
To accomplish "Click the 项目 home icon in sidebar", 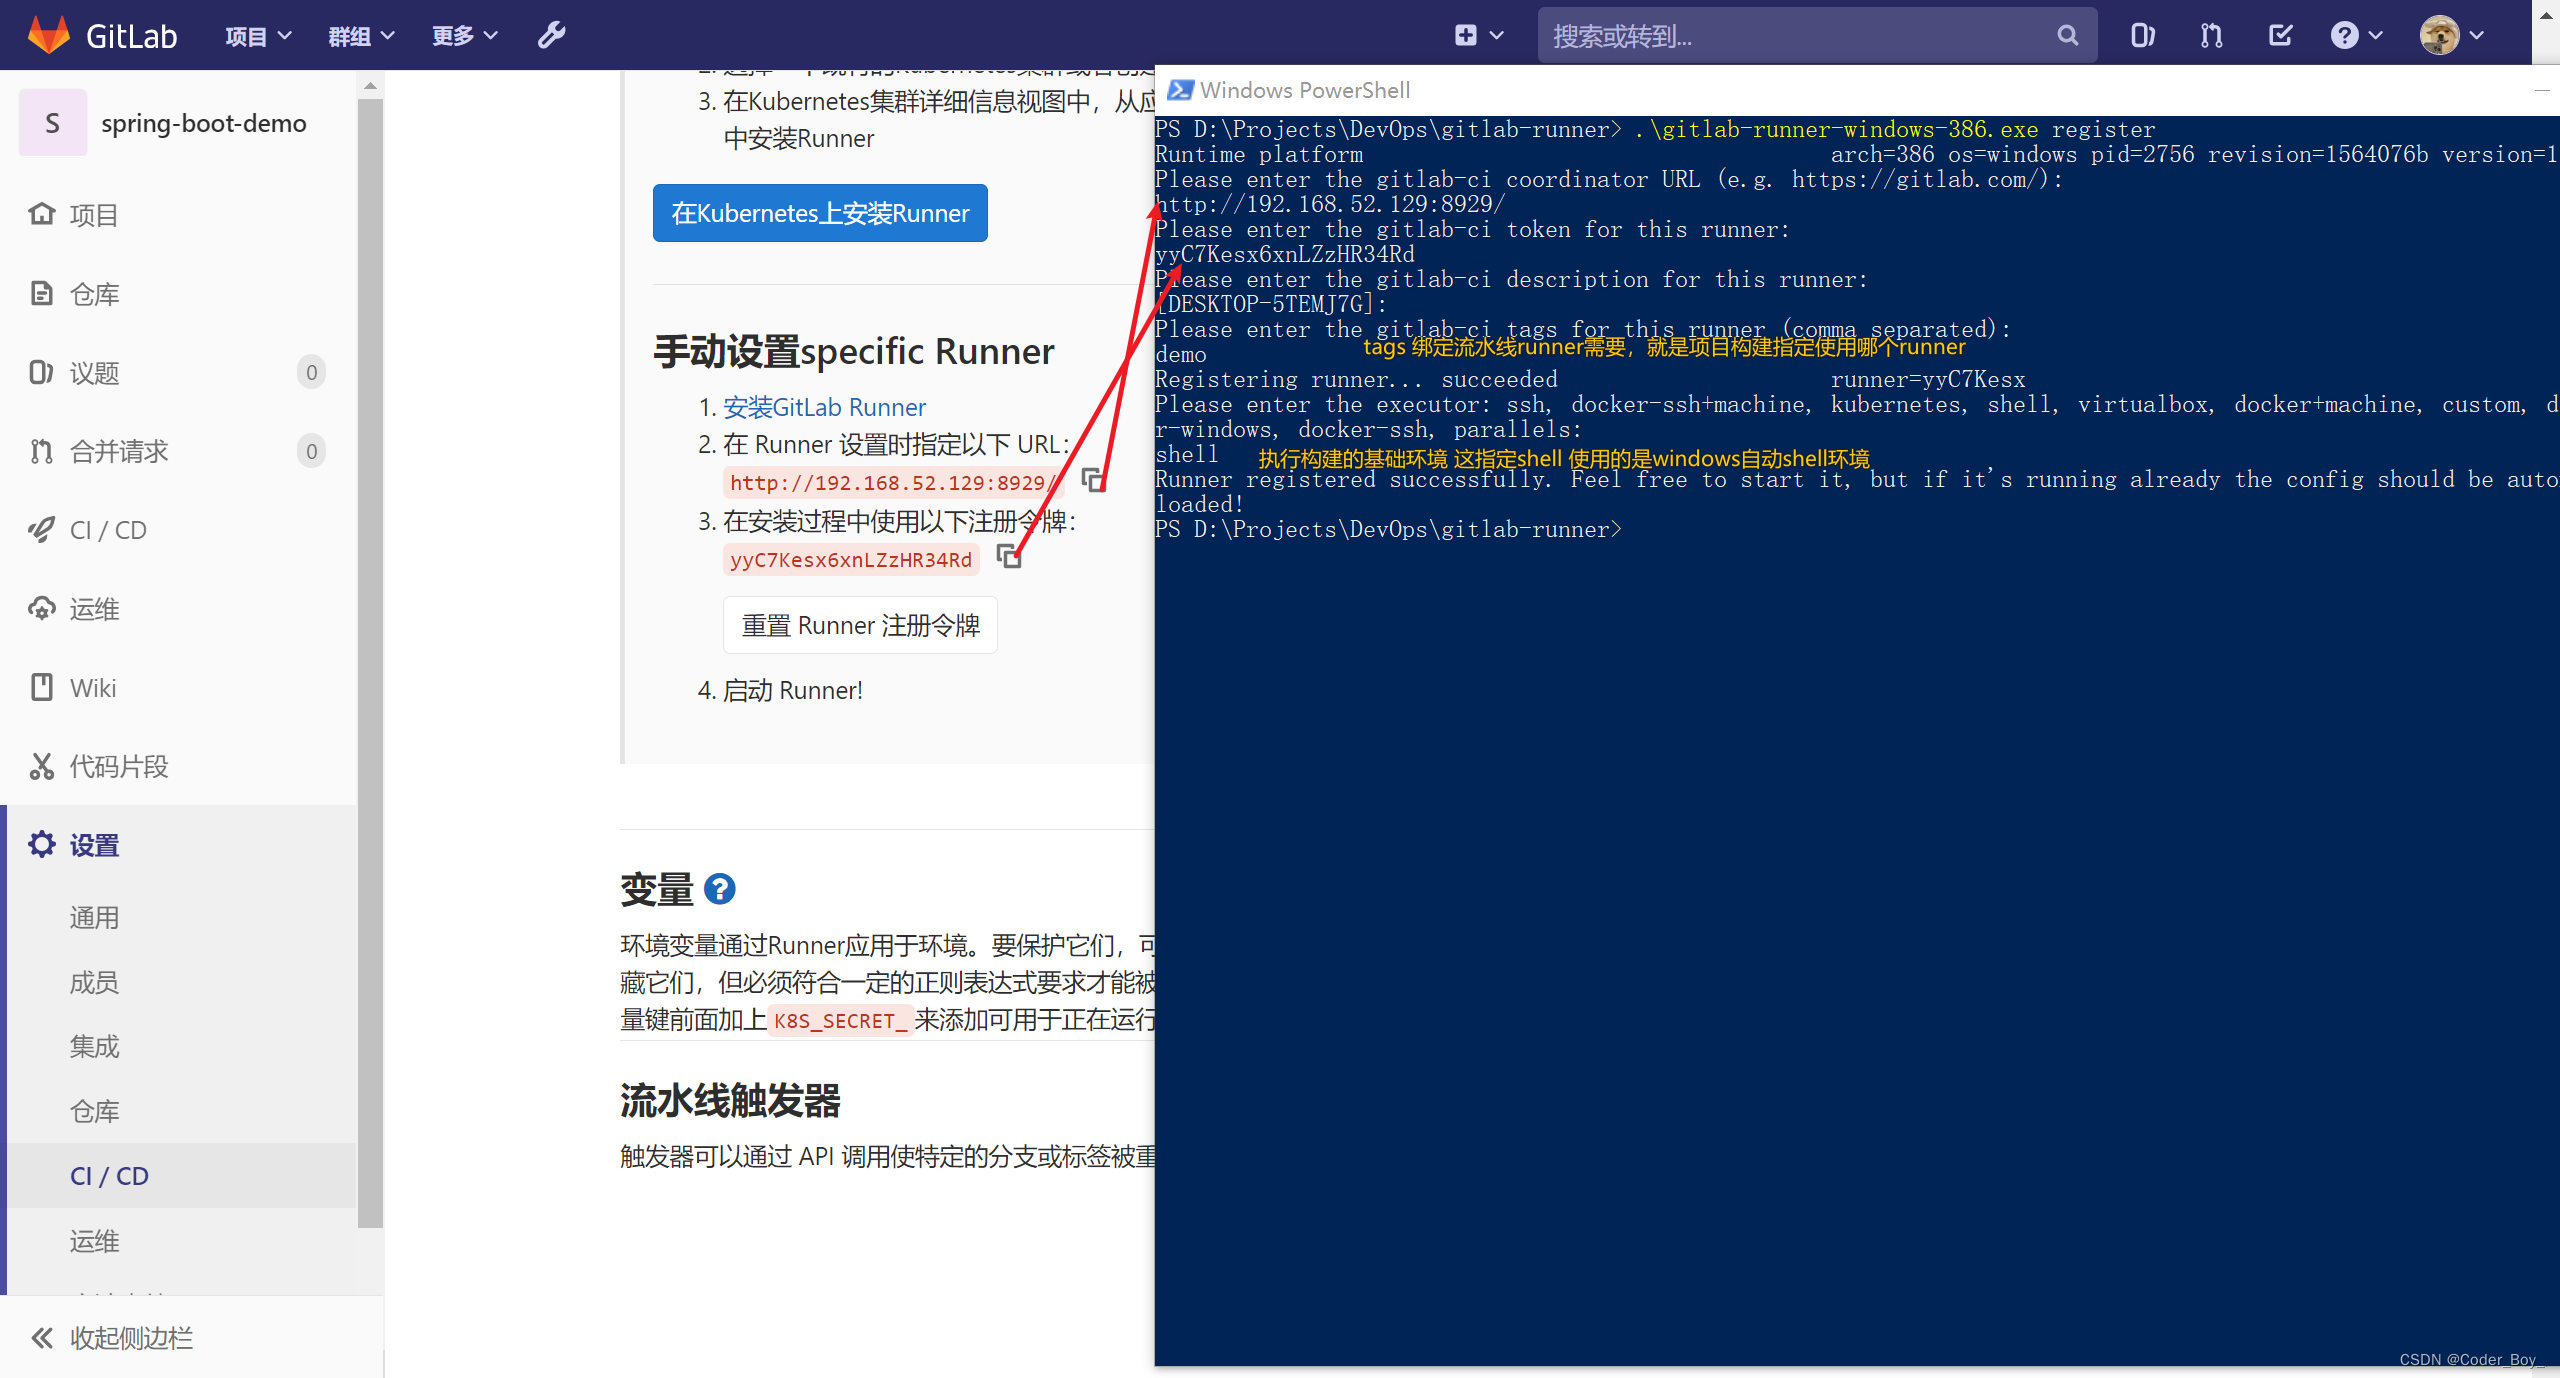I will (x=42, y=214).
